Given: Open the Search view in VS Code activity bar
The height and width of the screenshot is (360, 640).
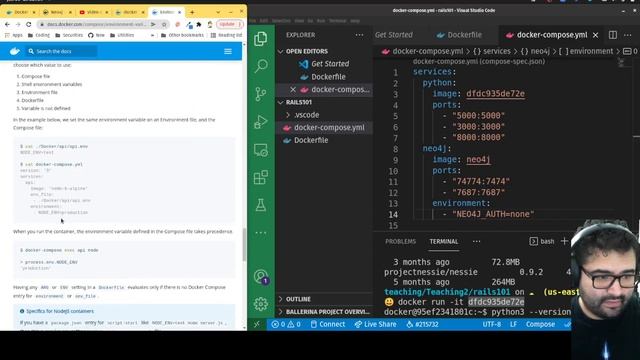Looking at the screenshot, I should [261, 66].
